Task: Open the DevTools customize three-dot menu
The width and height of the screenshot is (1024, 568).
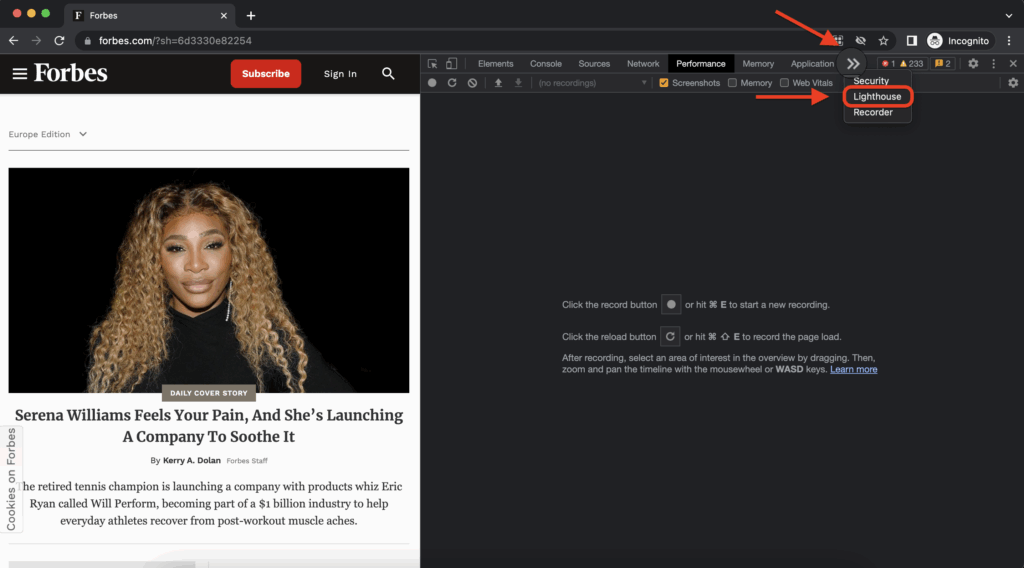Action: click(994, 64)
